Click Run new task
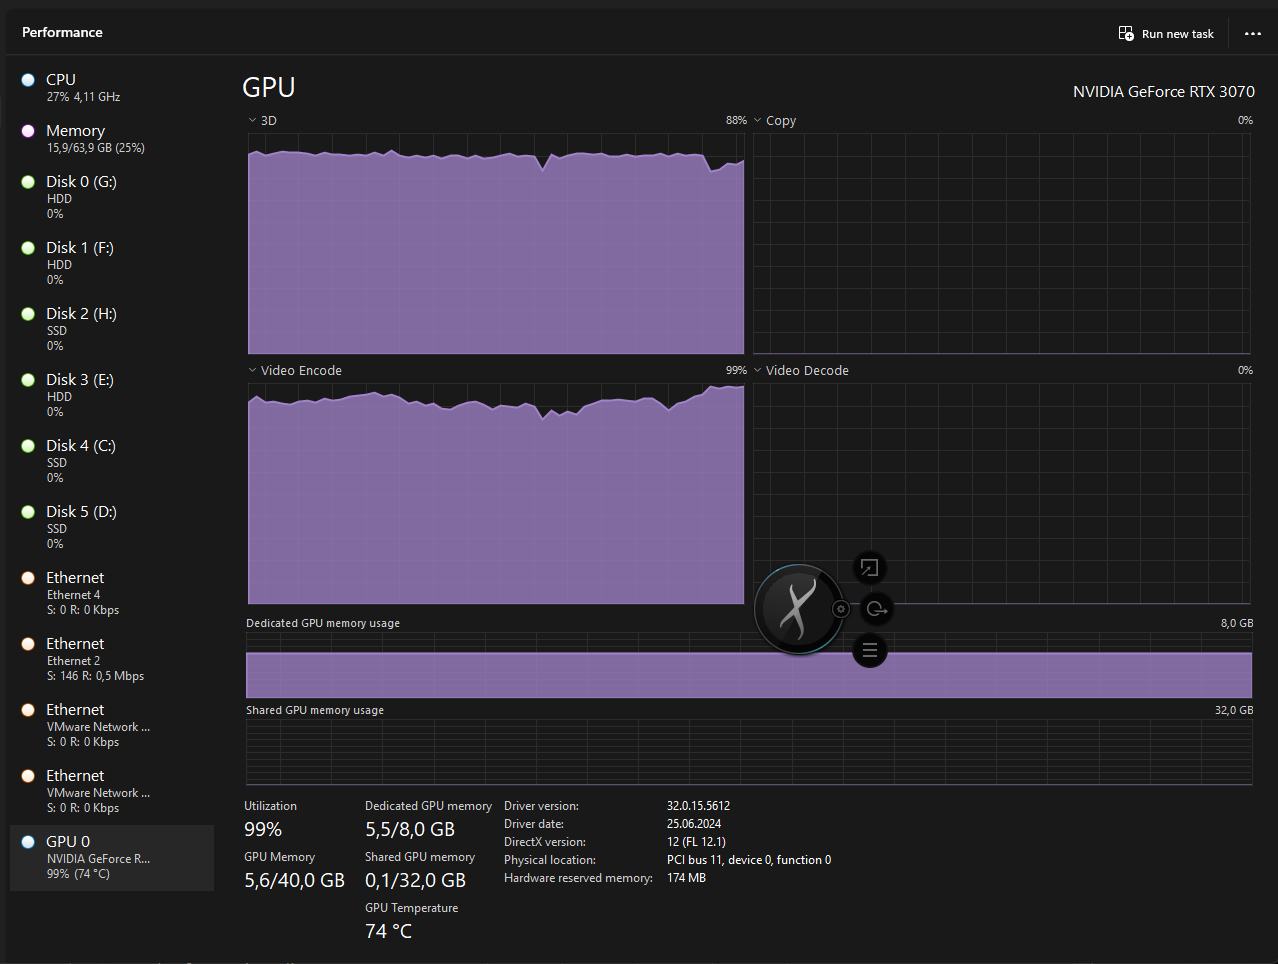 click(1166, 33)
